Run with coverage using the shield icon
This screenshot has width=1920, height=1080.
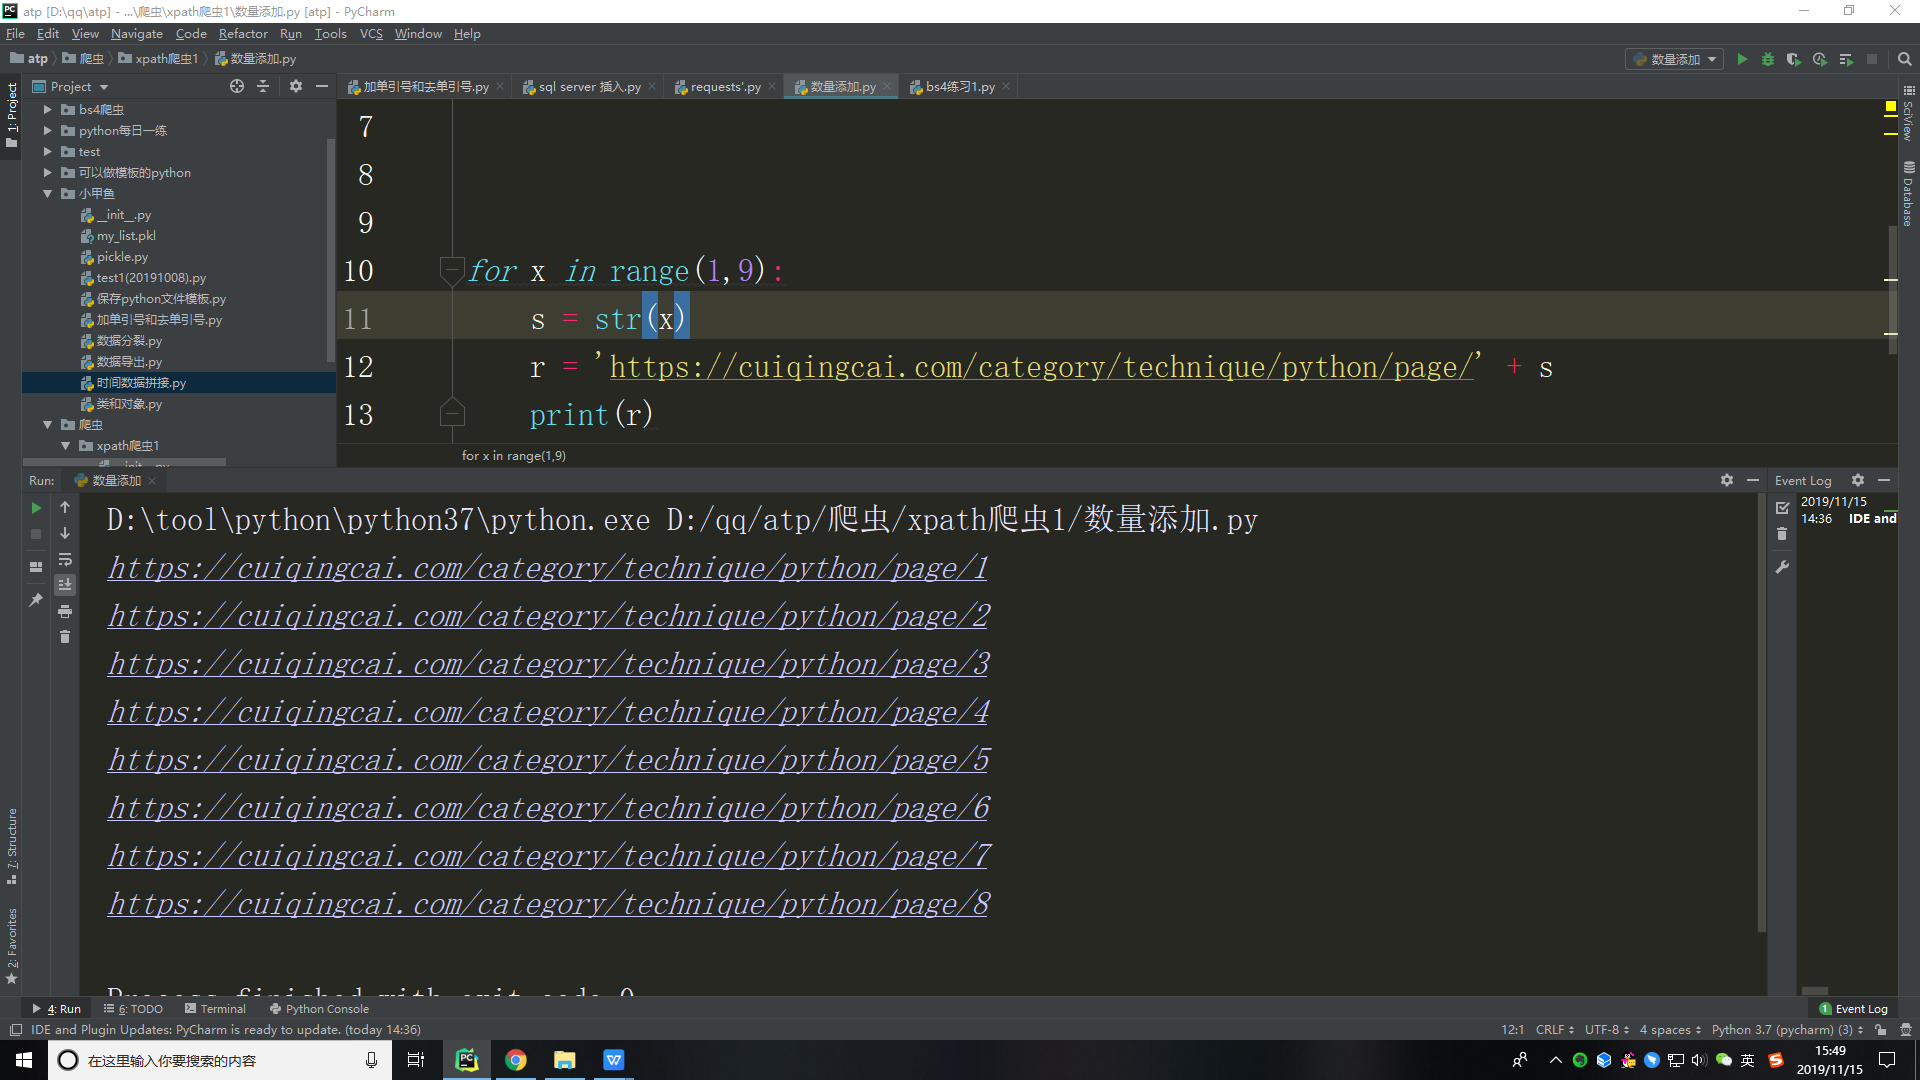pyautogui.click(x=1793, y=59)
